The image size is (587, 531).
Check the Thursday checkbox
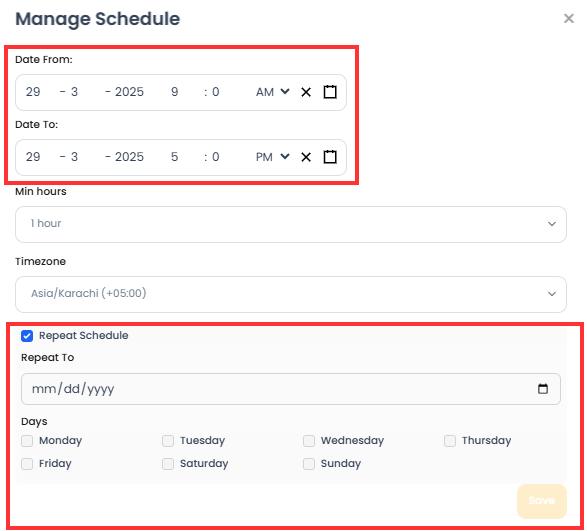point(450,441)
